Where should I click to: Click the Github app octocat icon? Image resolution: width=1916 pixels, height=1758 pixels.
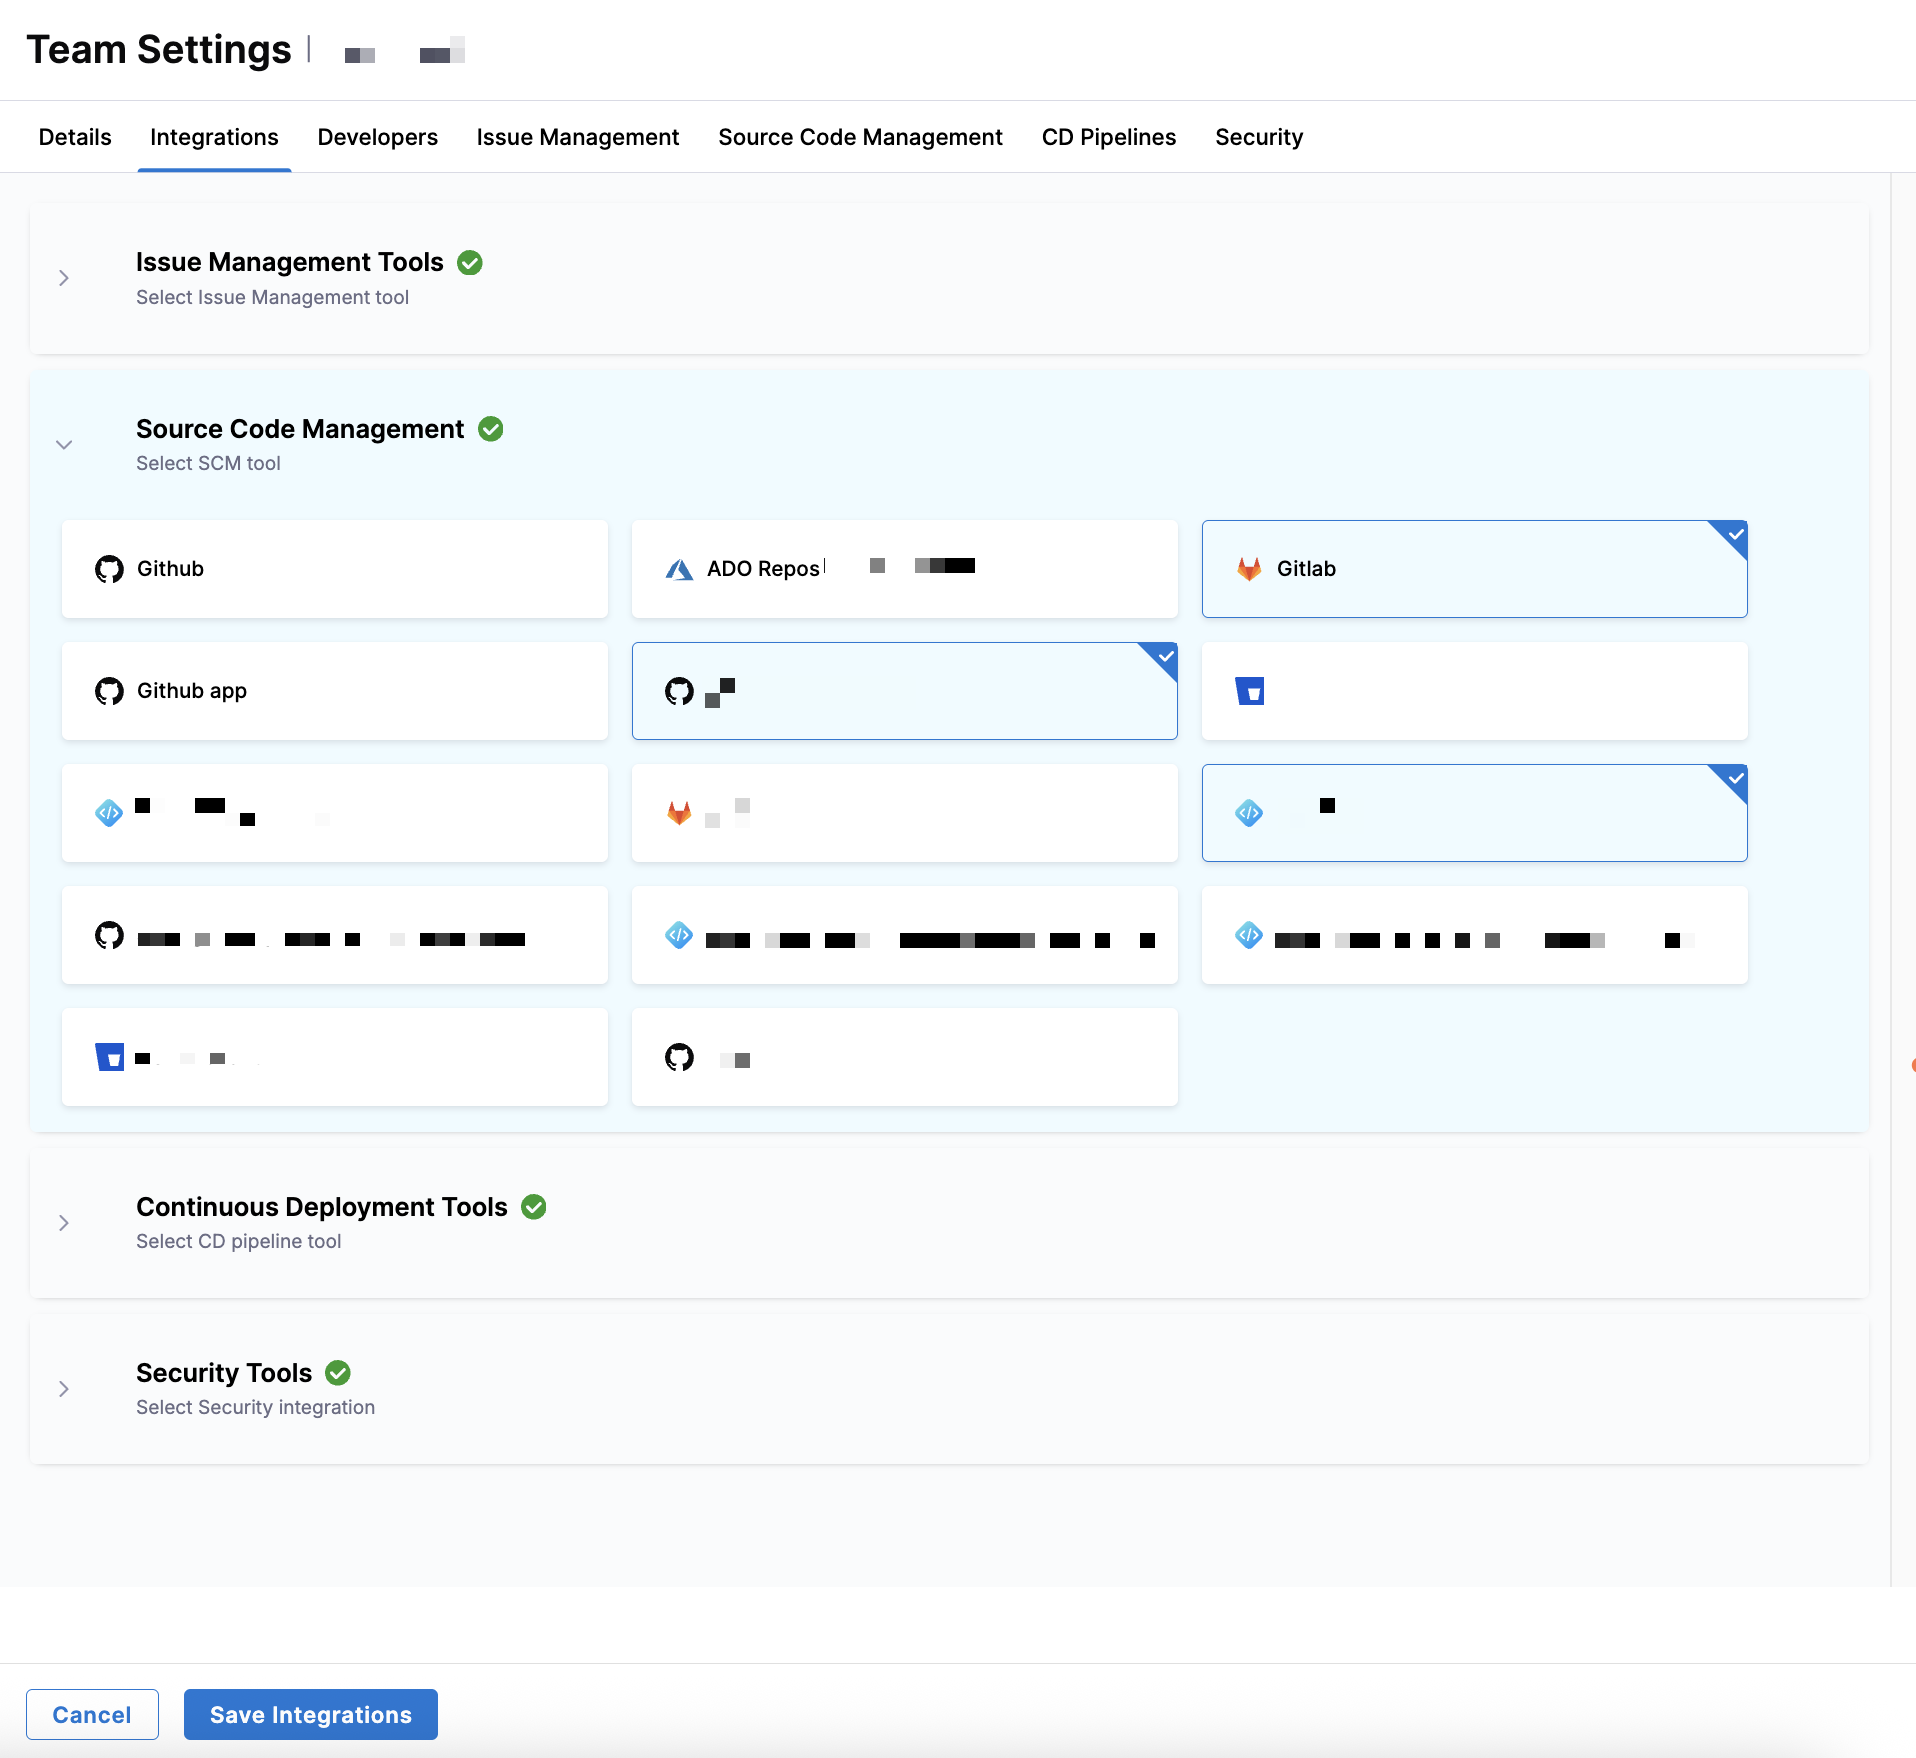coord(109,691)
